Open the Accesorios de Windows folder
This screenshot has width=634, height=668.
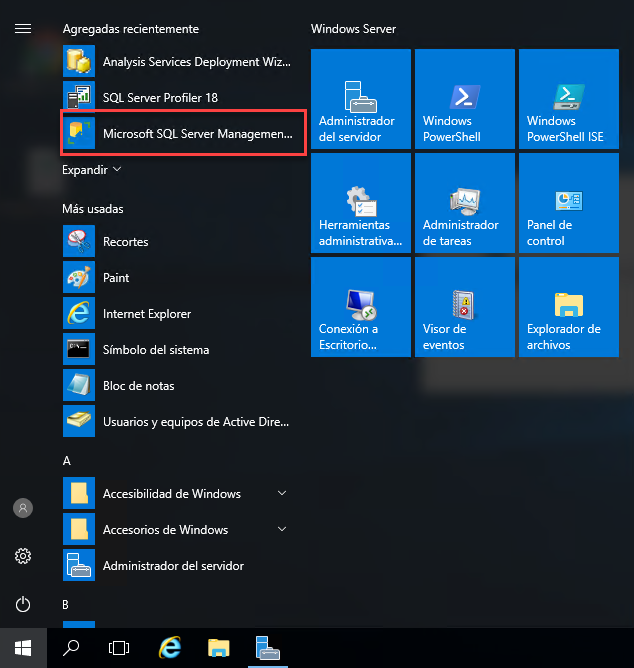click(177, 530)
